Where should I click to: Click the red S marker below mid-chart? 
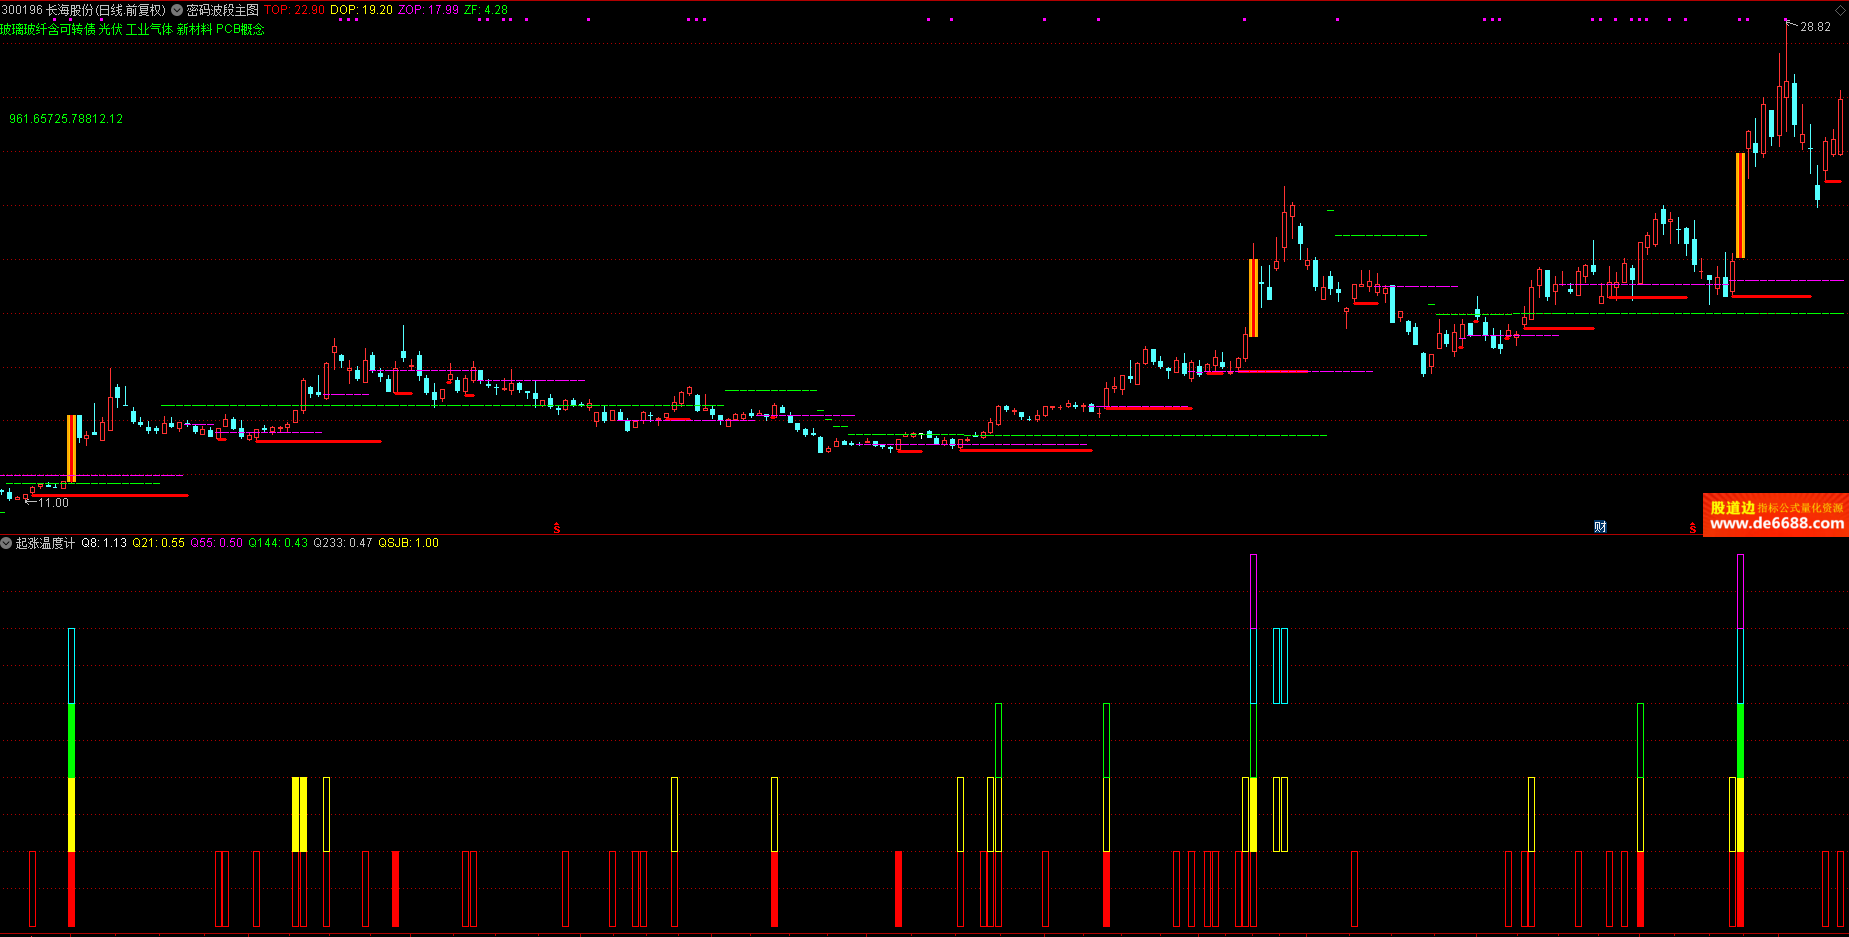[x=557, y=528]
